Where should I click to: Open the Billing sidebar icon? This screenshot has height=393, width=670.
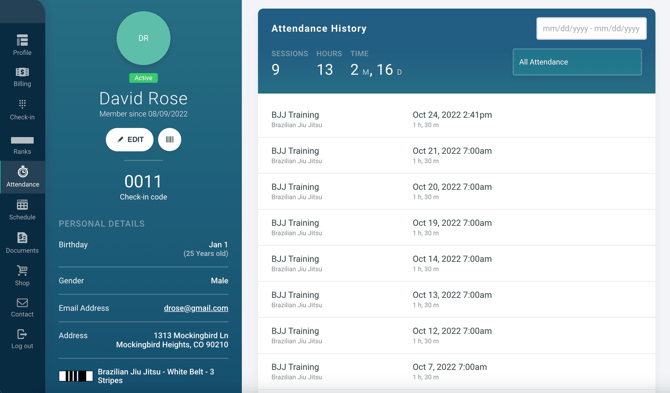(x=22, y=72)
